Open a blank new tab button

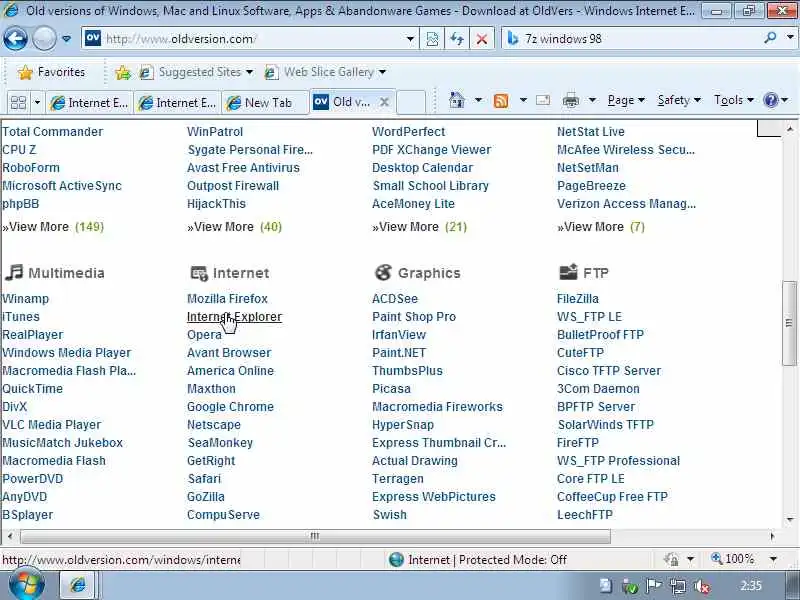(411, 102)
